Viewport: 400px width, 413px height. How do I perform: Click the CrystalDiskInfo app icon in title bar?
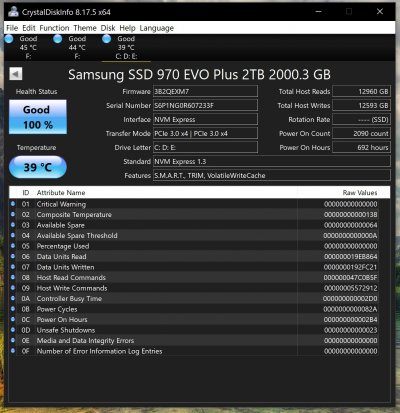[13, 12]
